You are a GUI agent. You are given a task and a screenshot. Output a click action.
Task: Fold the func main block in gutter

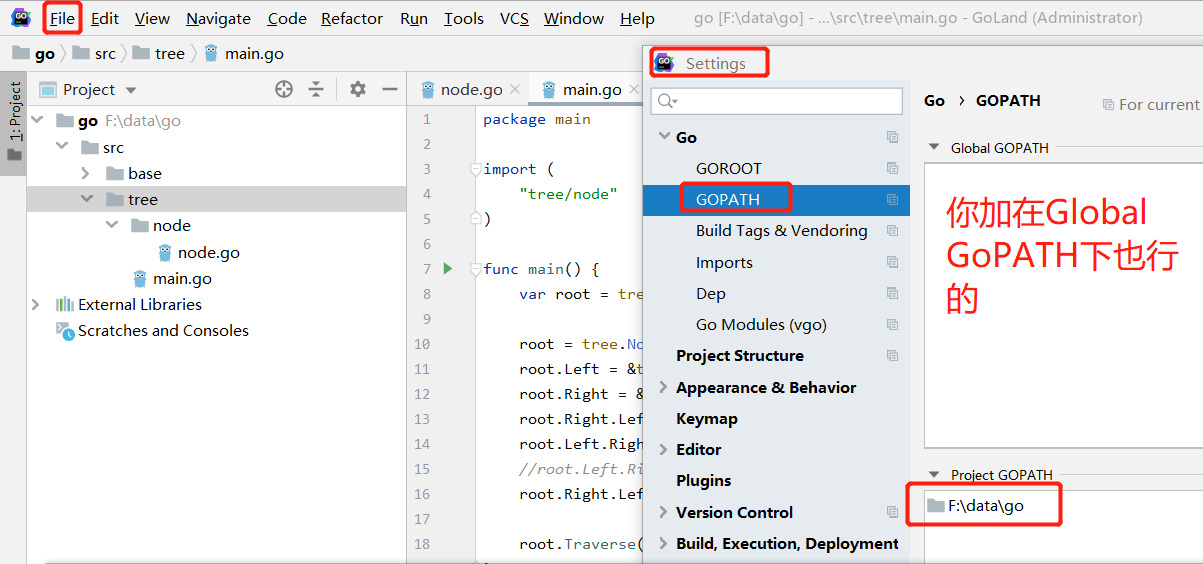(476, 269)
